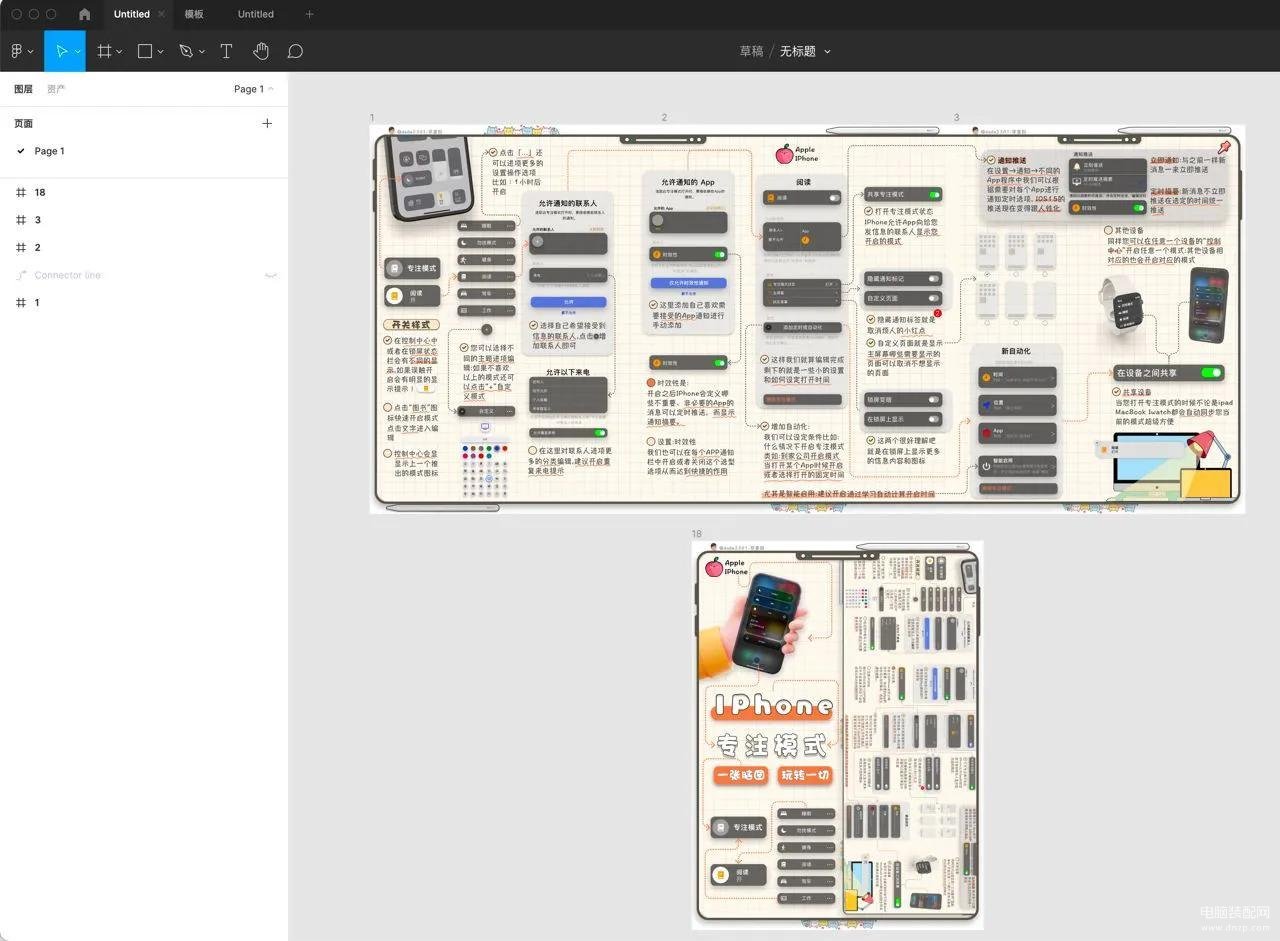Switch to the 模板 tab
The height and width of the screenshot is (941, 1280).
pyautogui.click(x=194, y=14)
